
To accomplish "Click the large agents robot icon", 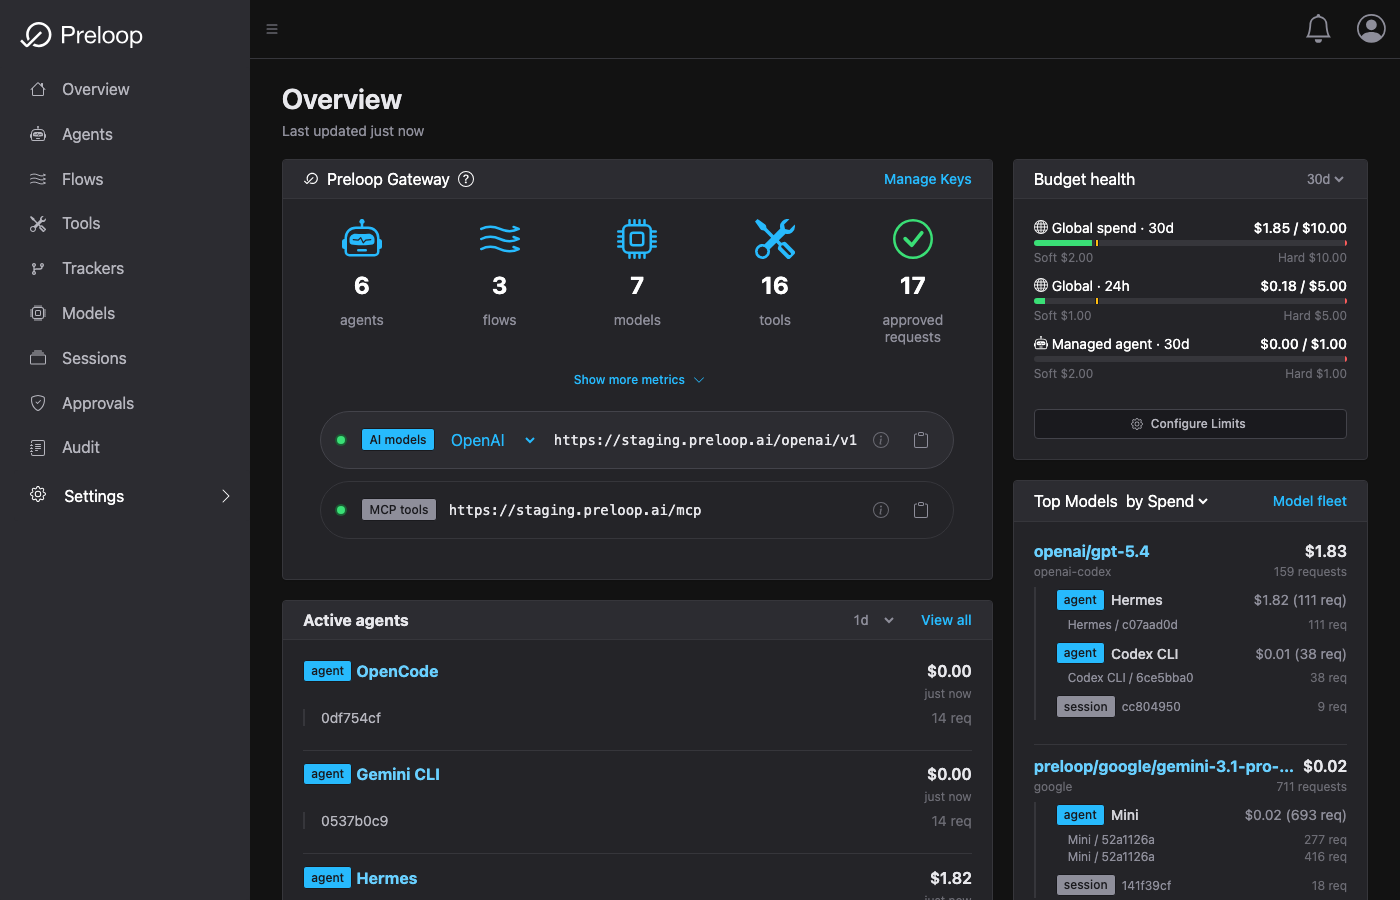I will pyautogui.click(x=362, y=239).
